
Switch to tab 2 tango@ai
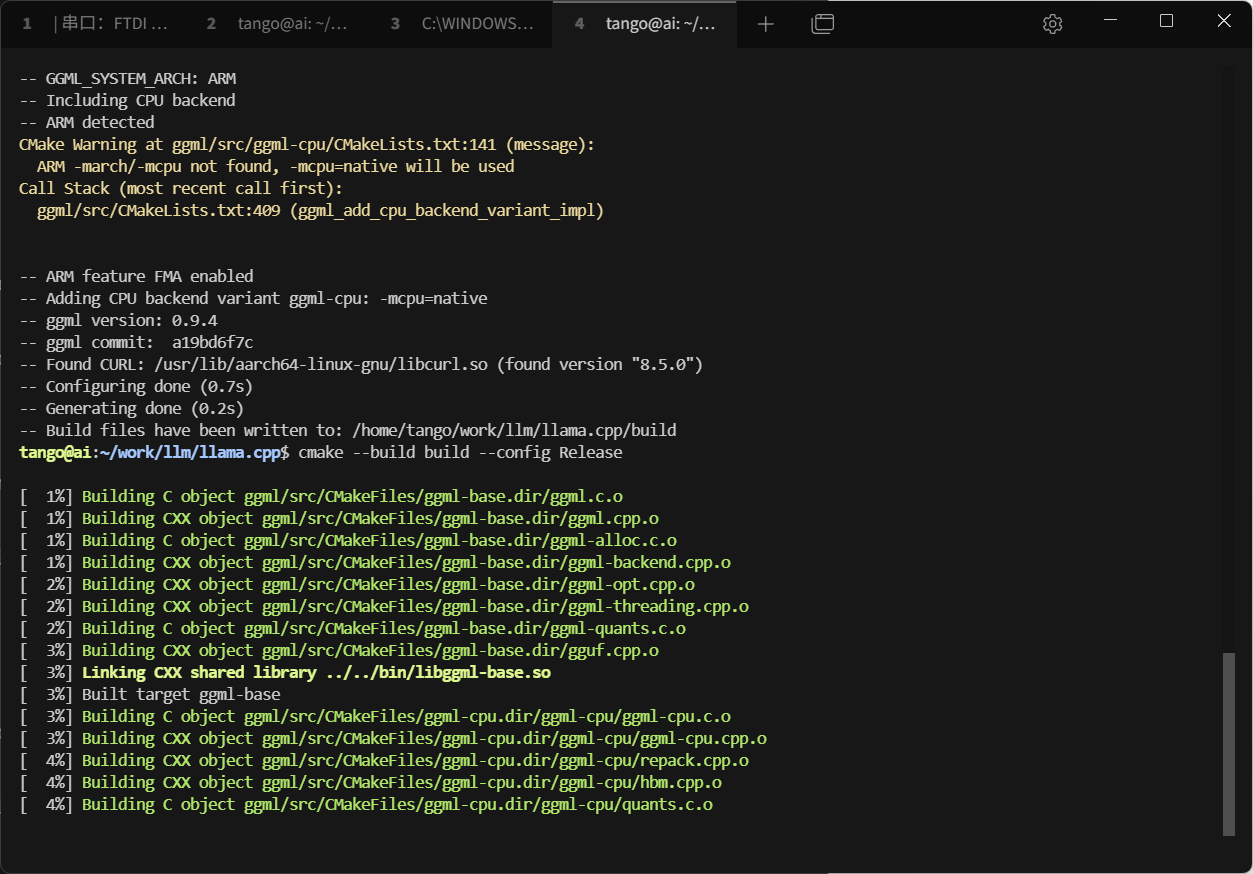click(x=278, y=24)
